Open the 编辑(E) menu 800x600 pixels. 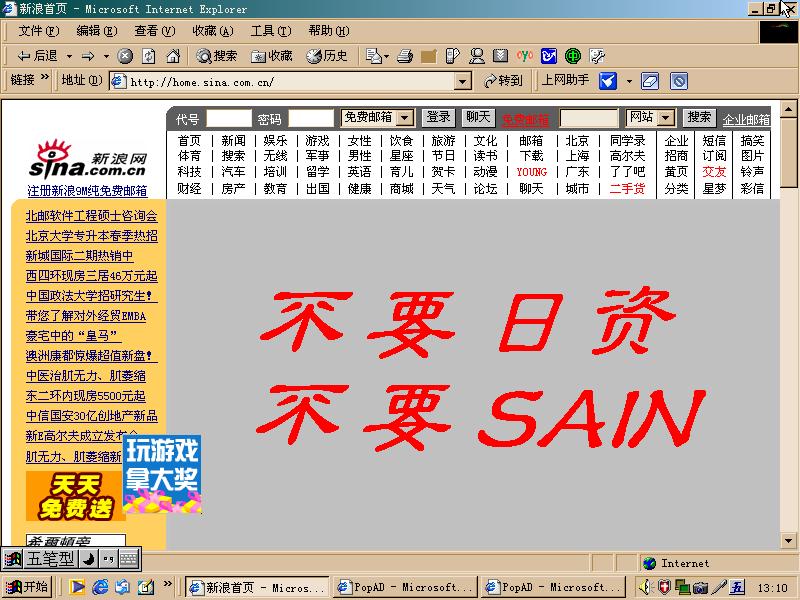96,31
